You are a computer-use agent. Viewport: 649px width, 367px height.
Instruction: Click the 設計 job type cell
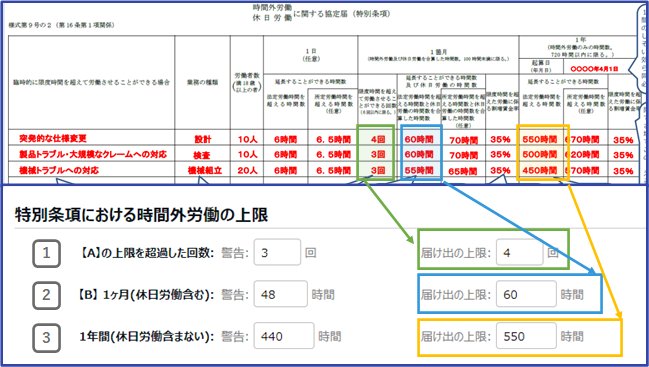click(x=203, y=139)
